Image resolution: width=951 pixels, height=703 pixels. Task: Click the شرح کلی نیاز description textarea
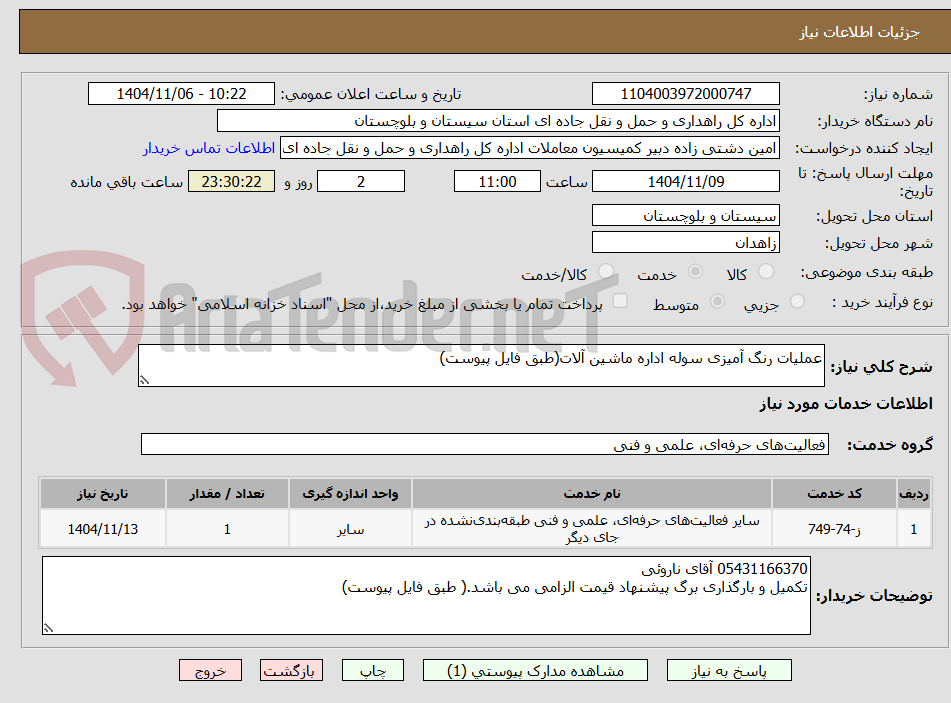click(481, 365)
